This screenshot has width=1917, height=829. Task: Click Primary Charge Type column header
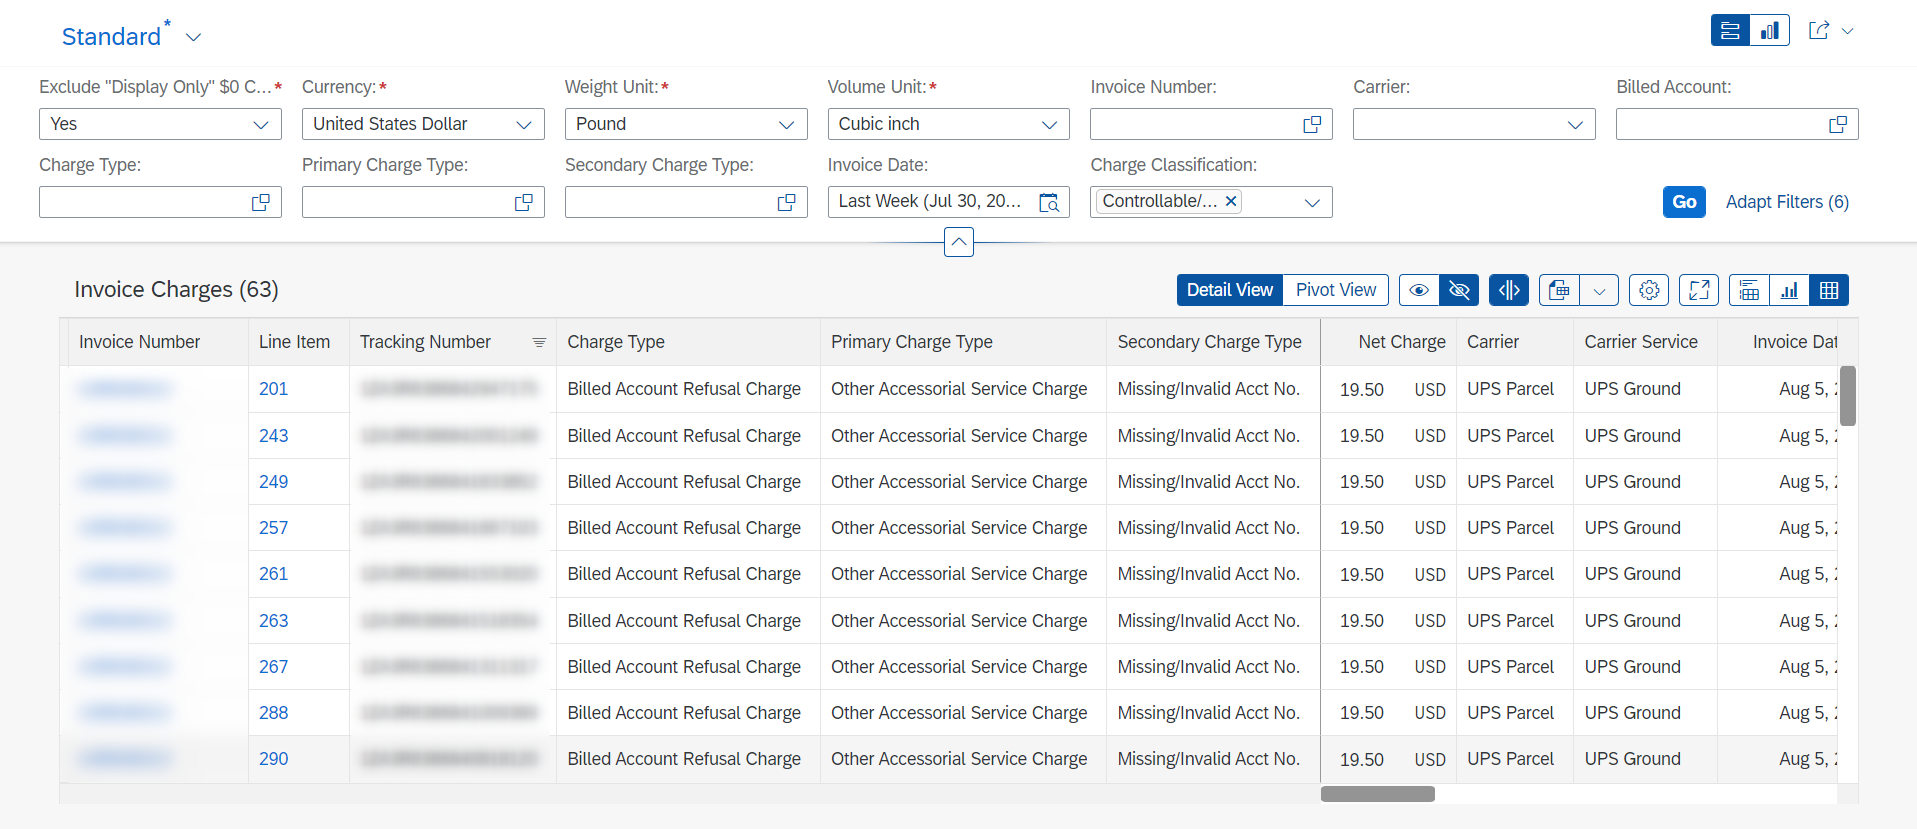click(x=963, y=342)
